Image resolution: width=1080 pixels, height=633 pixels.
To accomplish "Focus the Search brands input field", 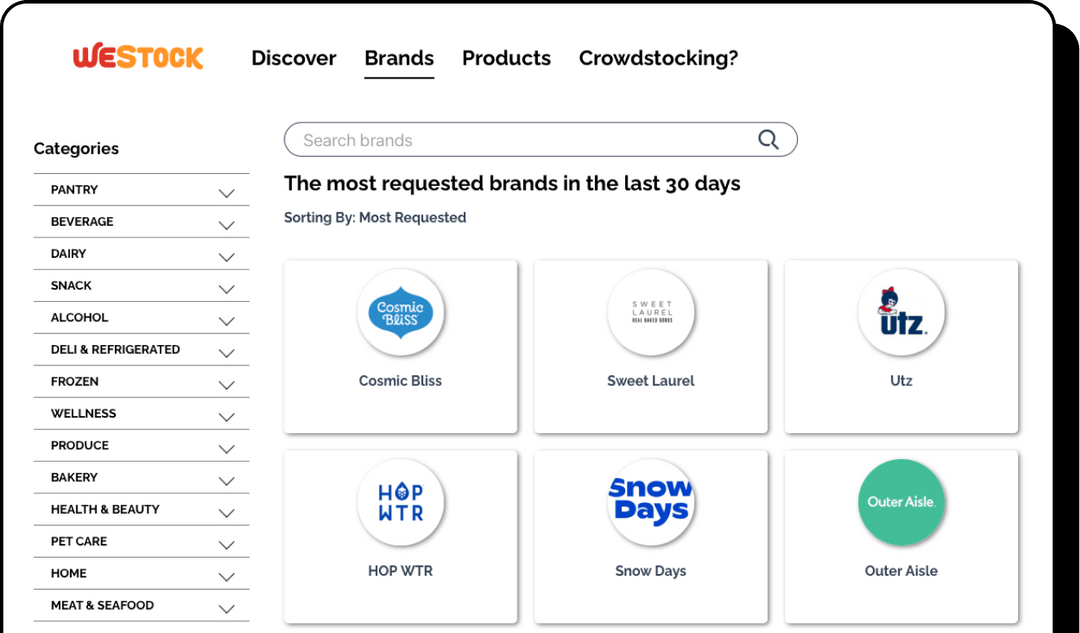I will (520, 140).
